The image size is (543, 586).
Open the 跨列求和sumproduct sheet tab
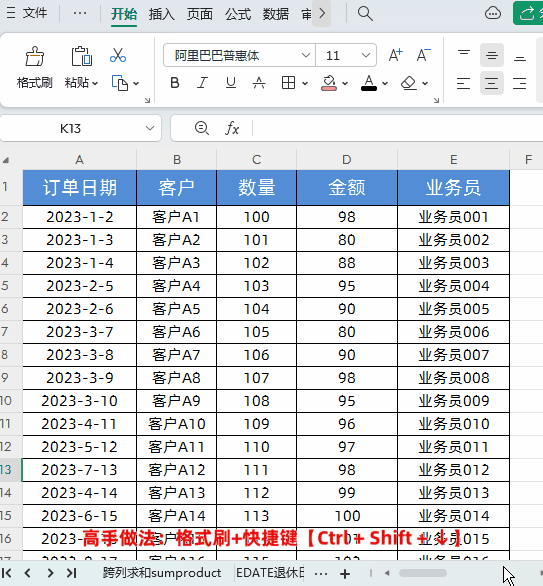[x=162, y=573]
